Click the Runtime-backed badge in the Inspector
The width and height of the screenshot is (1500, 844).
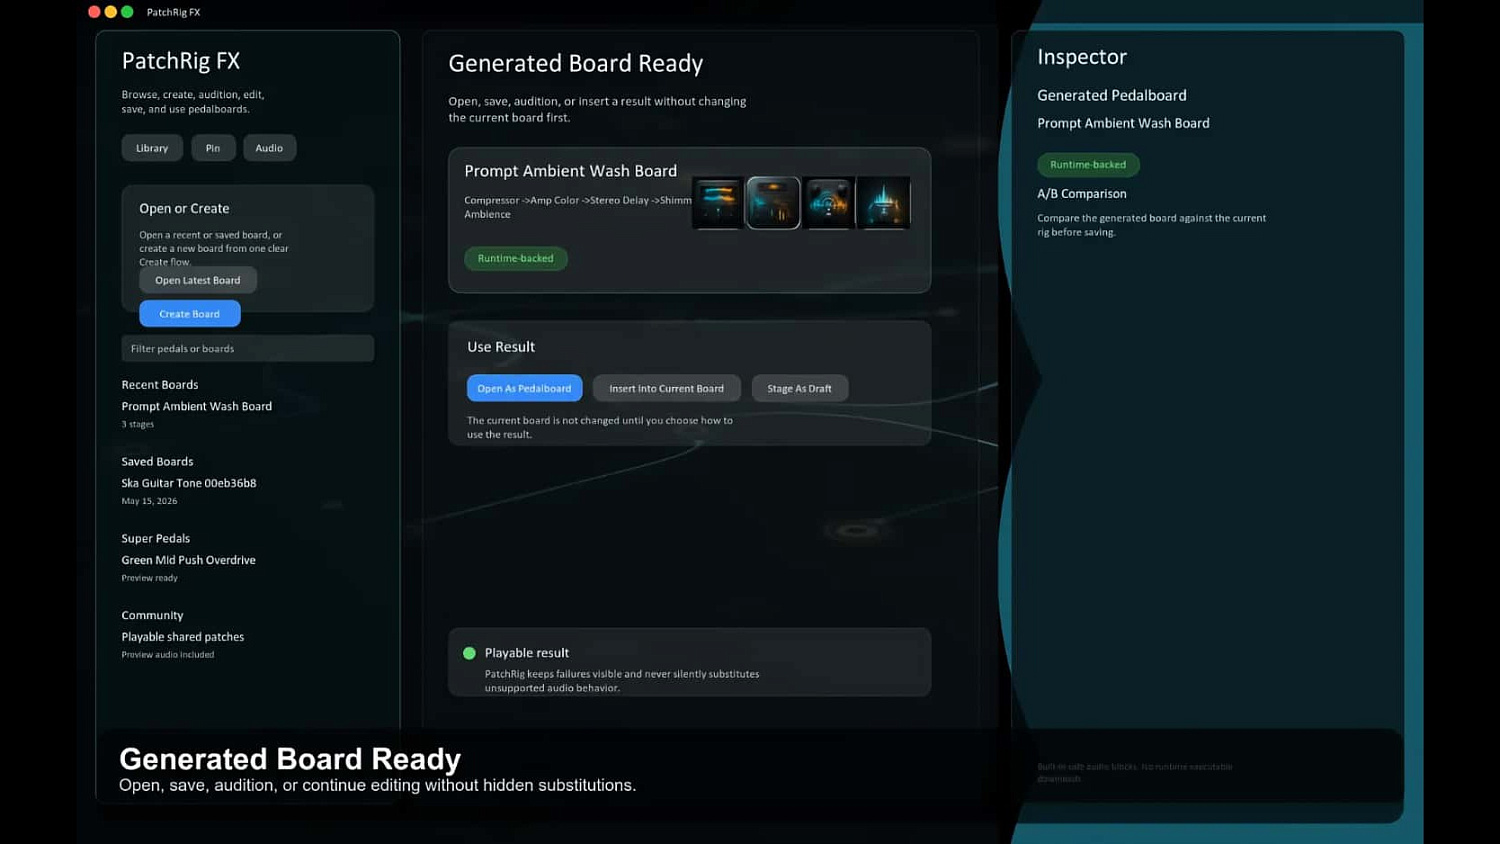pos(1088,164)
